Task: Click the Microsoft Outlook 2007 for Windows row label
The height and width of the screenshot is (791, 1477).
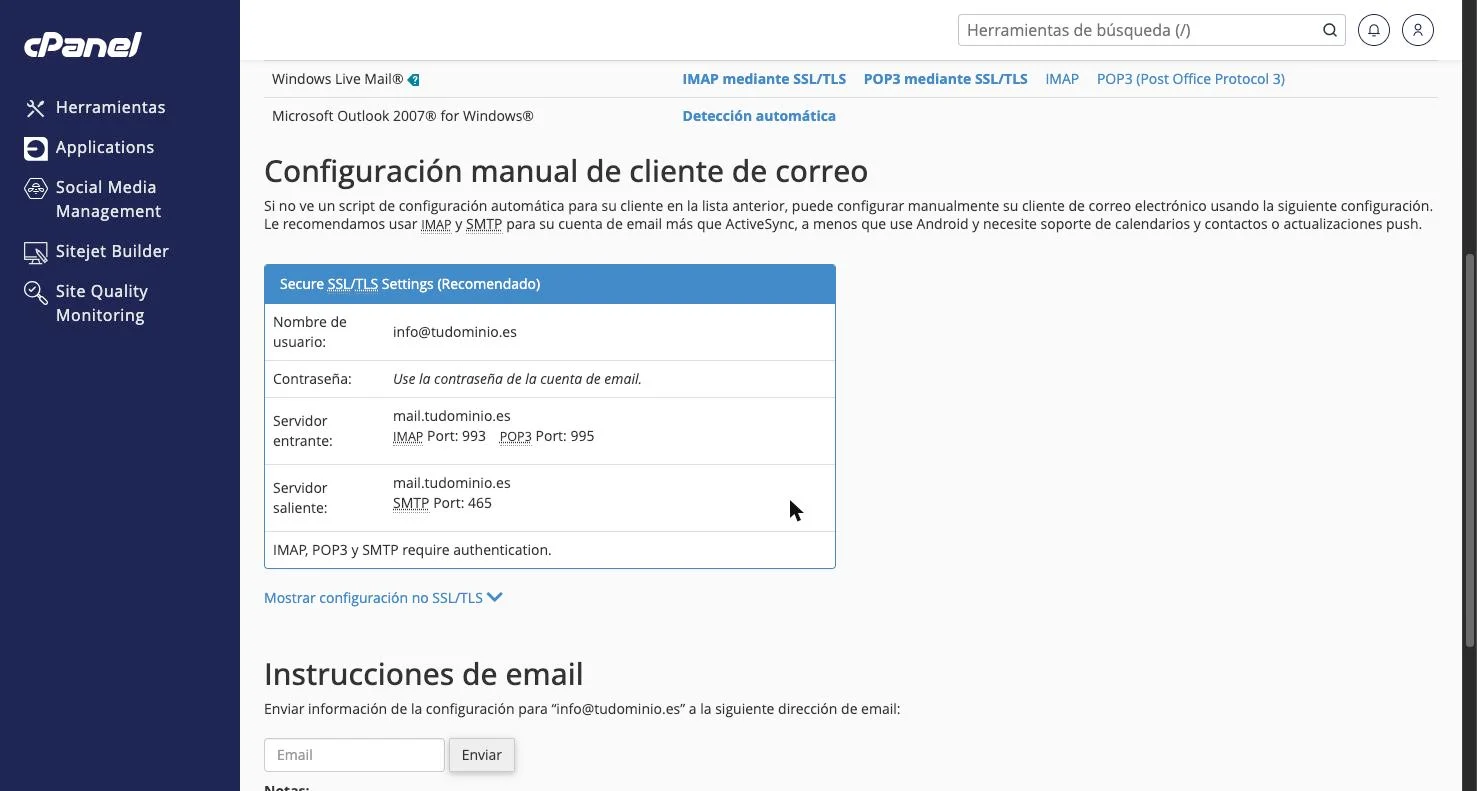Action: (x=403, y=116)
